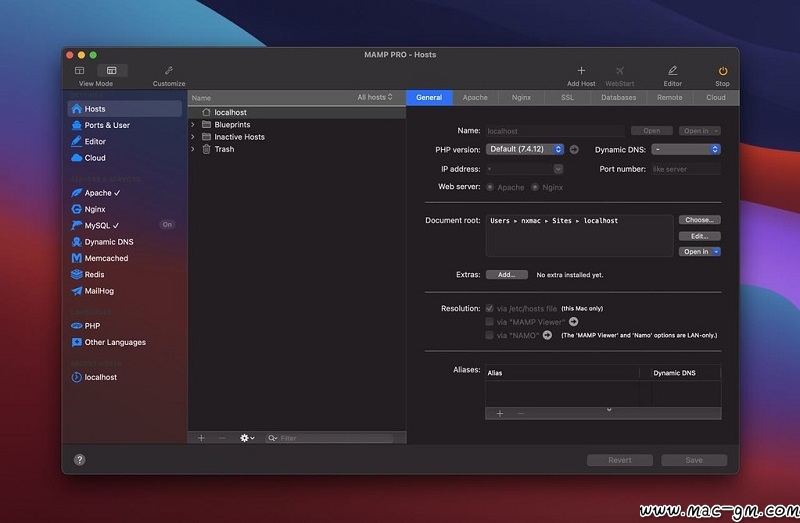Launch WebStart from the toolbar
This screenshot has height=523, width=800.
[619, 70]
